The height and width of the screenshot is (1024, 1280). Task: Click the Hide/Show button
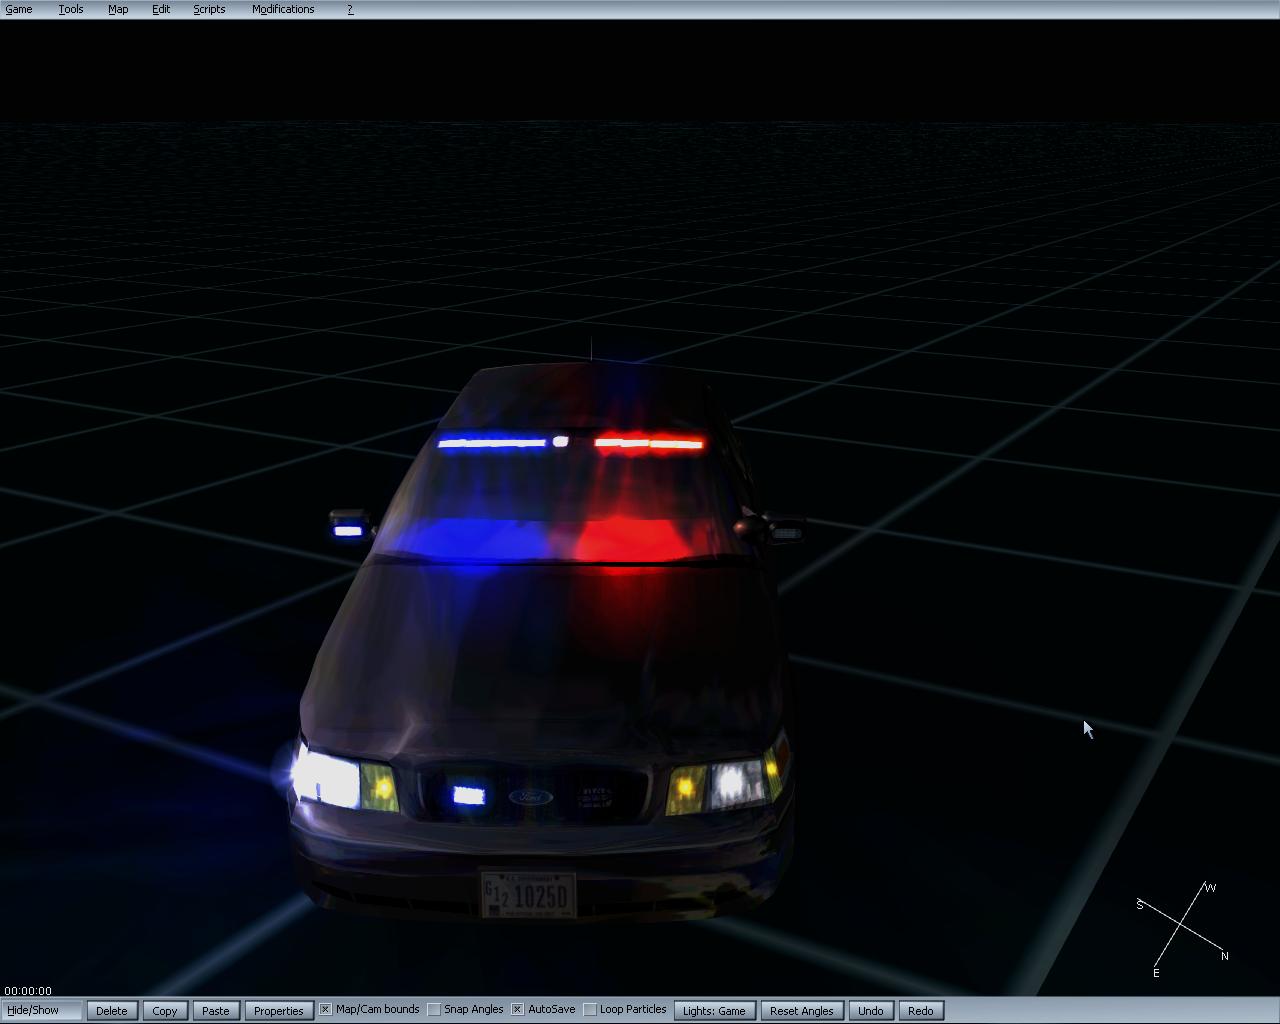tap(42, 1011)
